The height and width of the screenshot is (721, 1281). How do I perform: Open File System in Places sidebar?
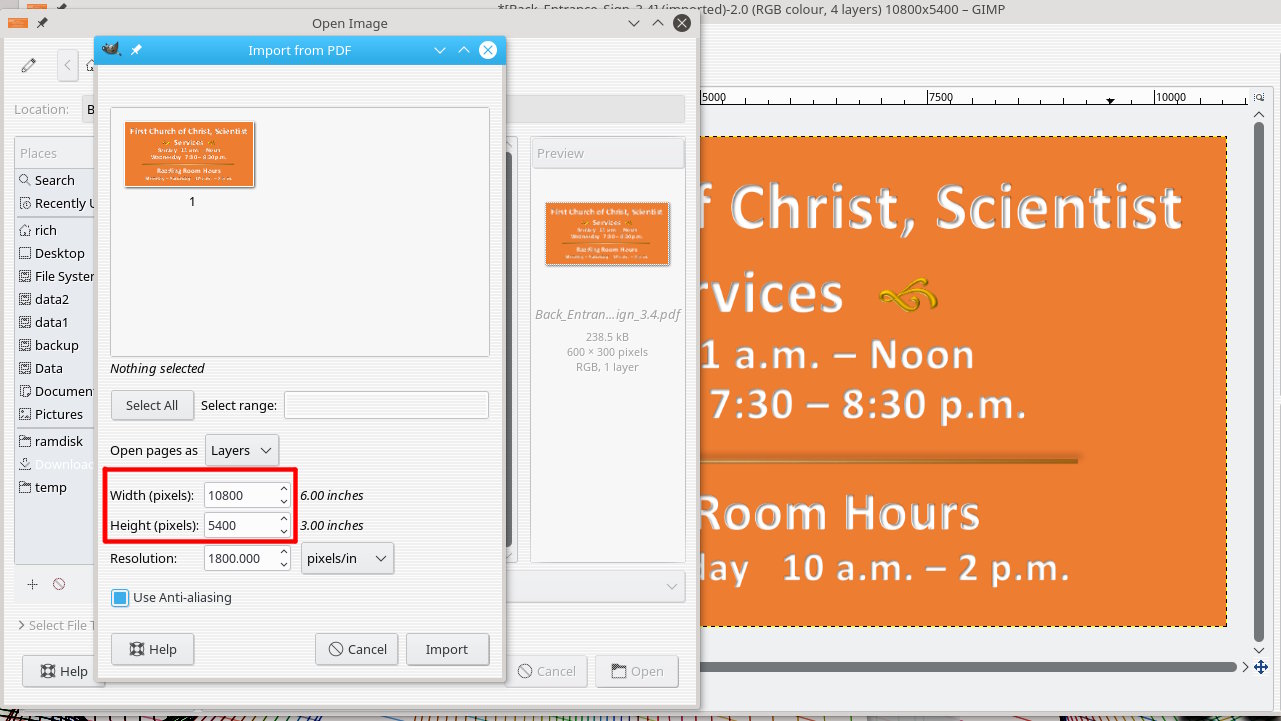55,276
